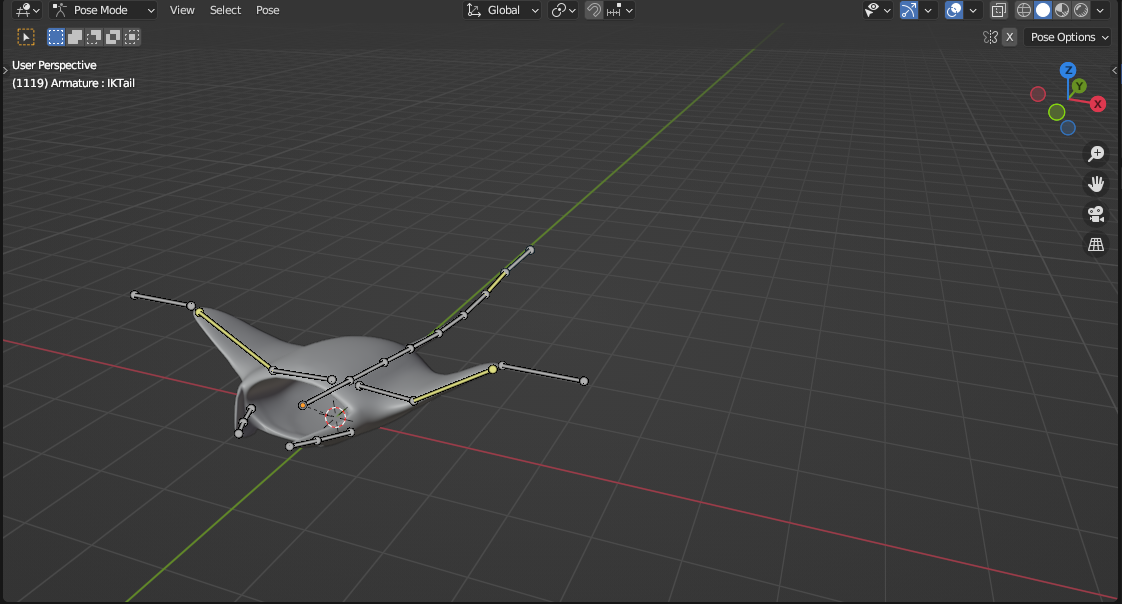The height and width of the screenshot is (604, 1122).
Task: Switch to Material Preview shading
Action: point(1062,10)
